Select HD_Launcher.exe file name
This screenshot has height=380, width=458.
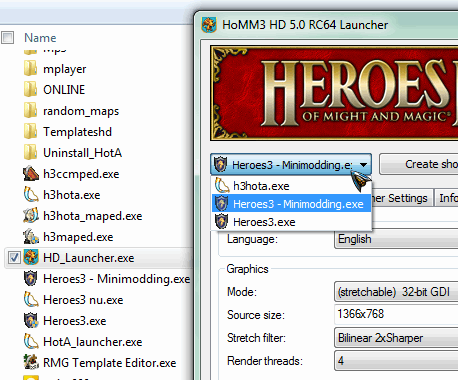(89, 258)
